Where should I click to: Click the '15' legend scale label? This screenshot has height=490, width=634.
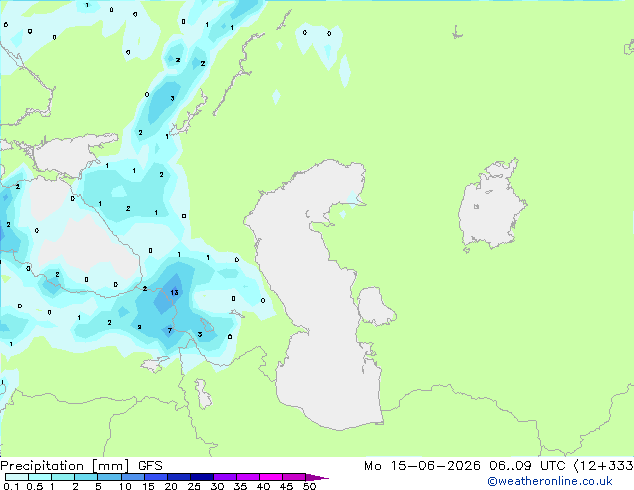tap(148, 486)
